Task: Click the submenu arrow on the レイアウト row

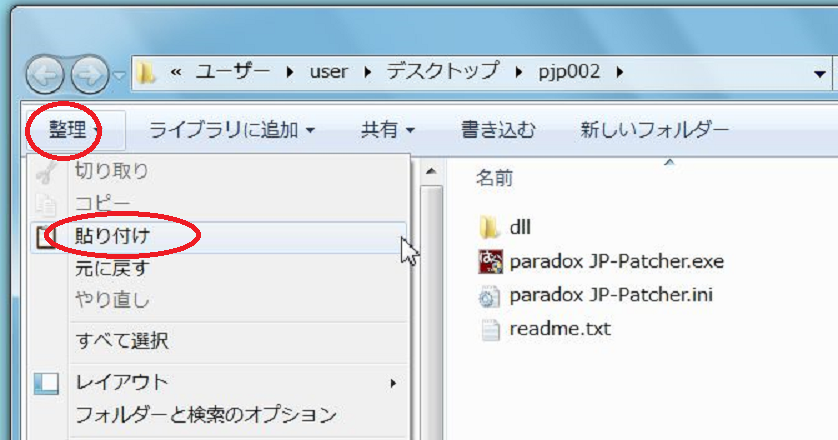Action: point(393,383)
